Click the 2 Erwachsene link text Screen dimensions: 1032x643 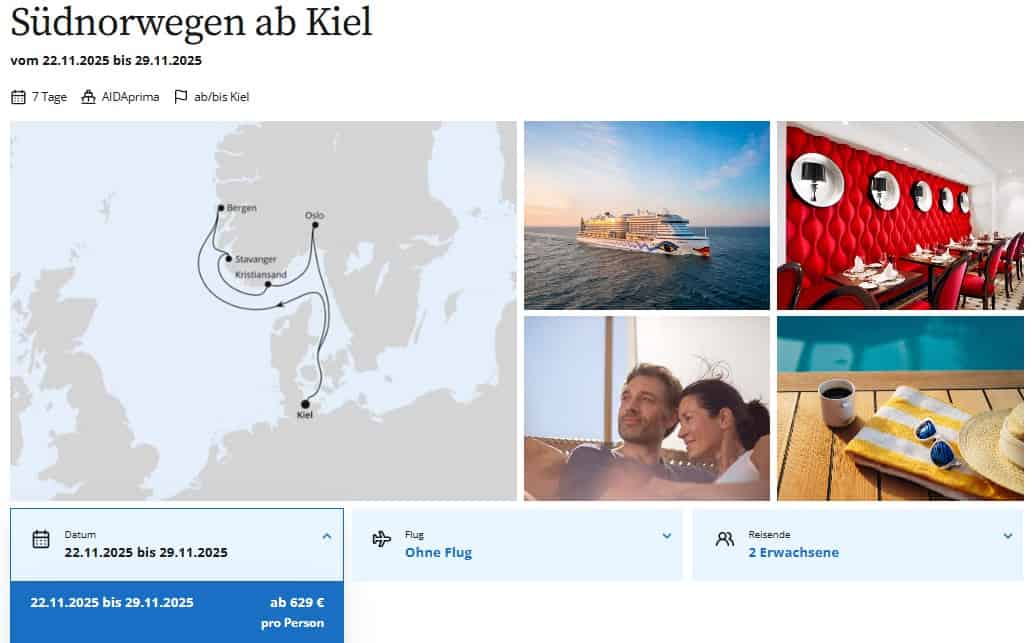(794, 553)
